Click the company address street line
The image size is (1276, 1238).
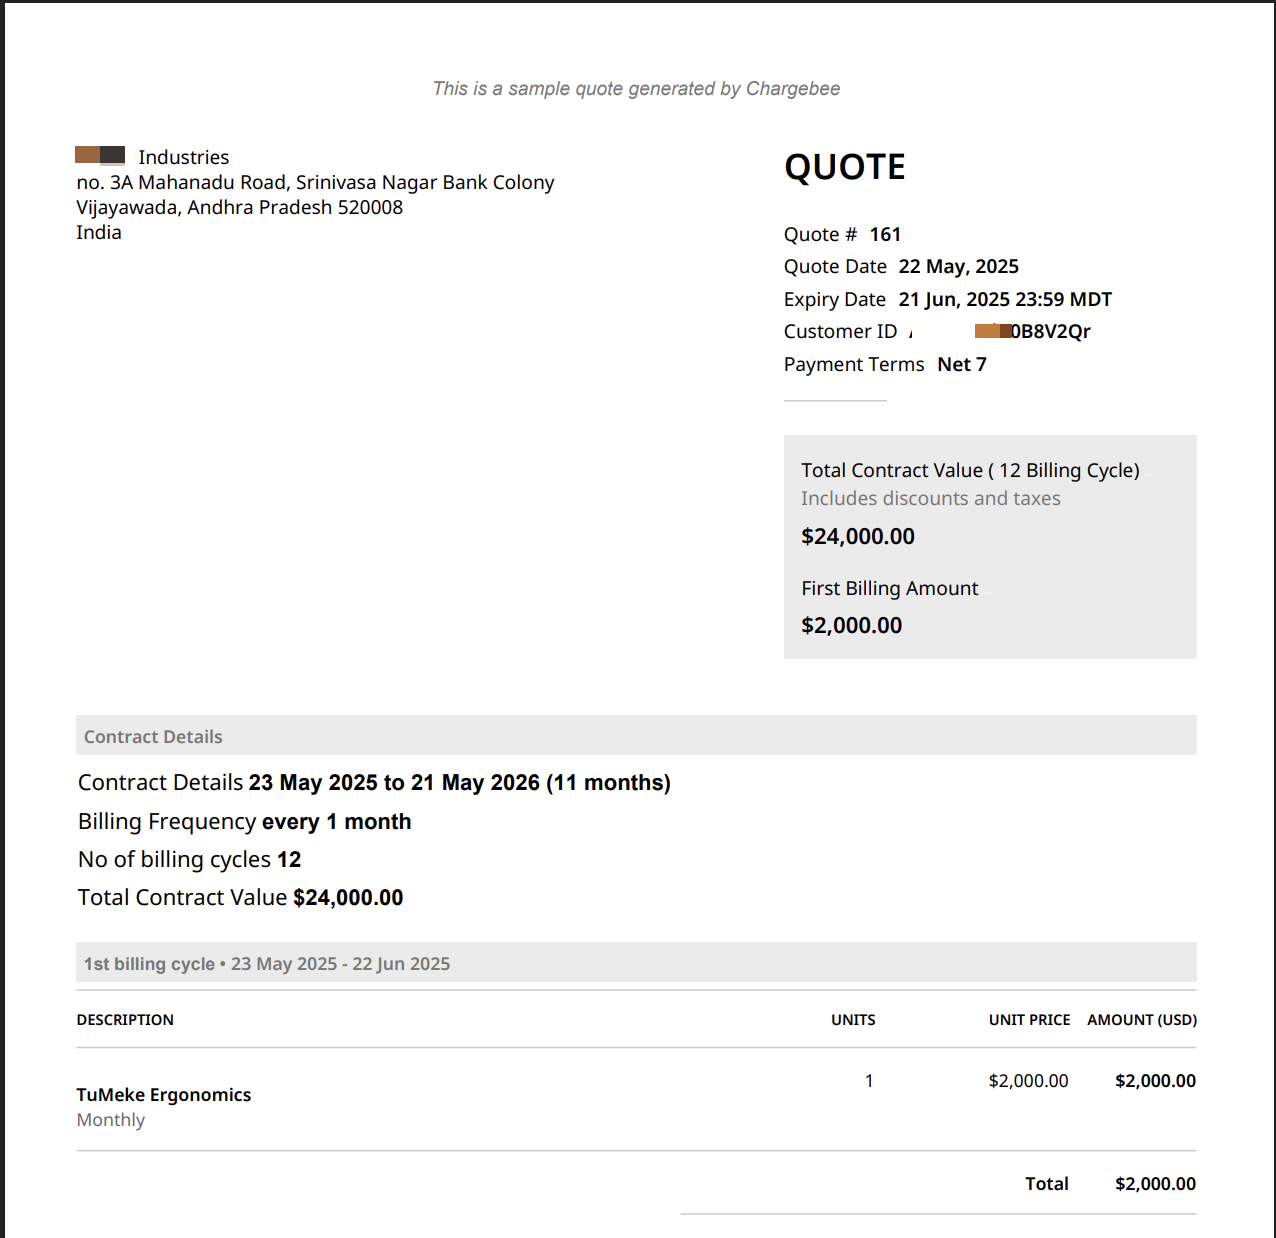tap(315, 183)
